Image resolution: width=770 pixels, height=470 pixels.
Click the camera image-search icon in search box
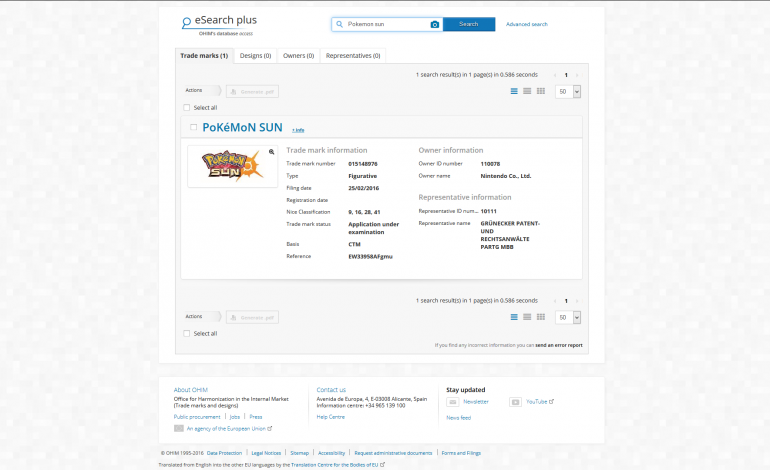click(x=434, y=24)
